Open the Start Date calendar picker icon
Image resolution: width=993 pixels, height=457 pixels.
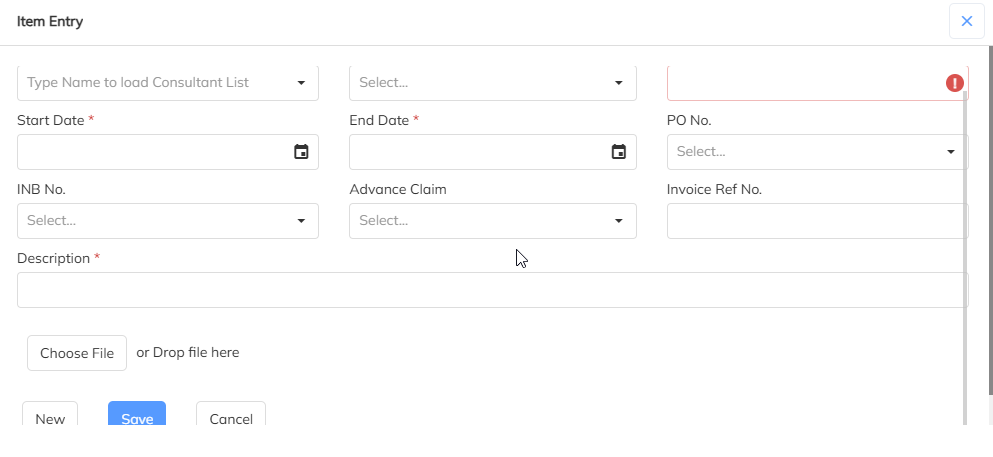[x=301, y=152]
